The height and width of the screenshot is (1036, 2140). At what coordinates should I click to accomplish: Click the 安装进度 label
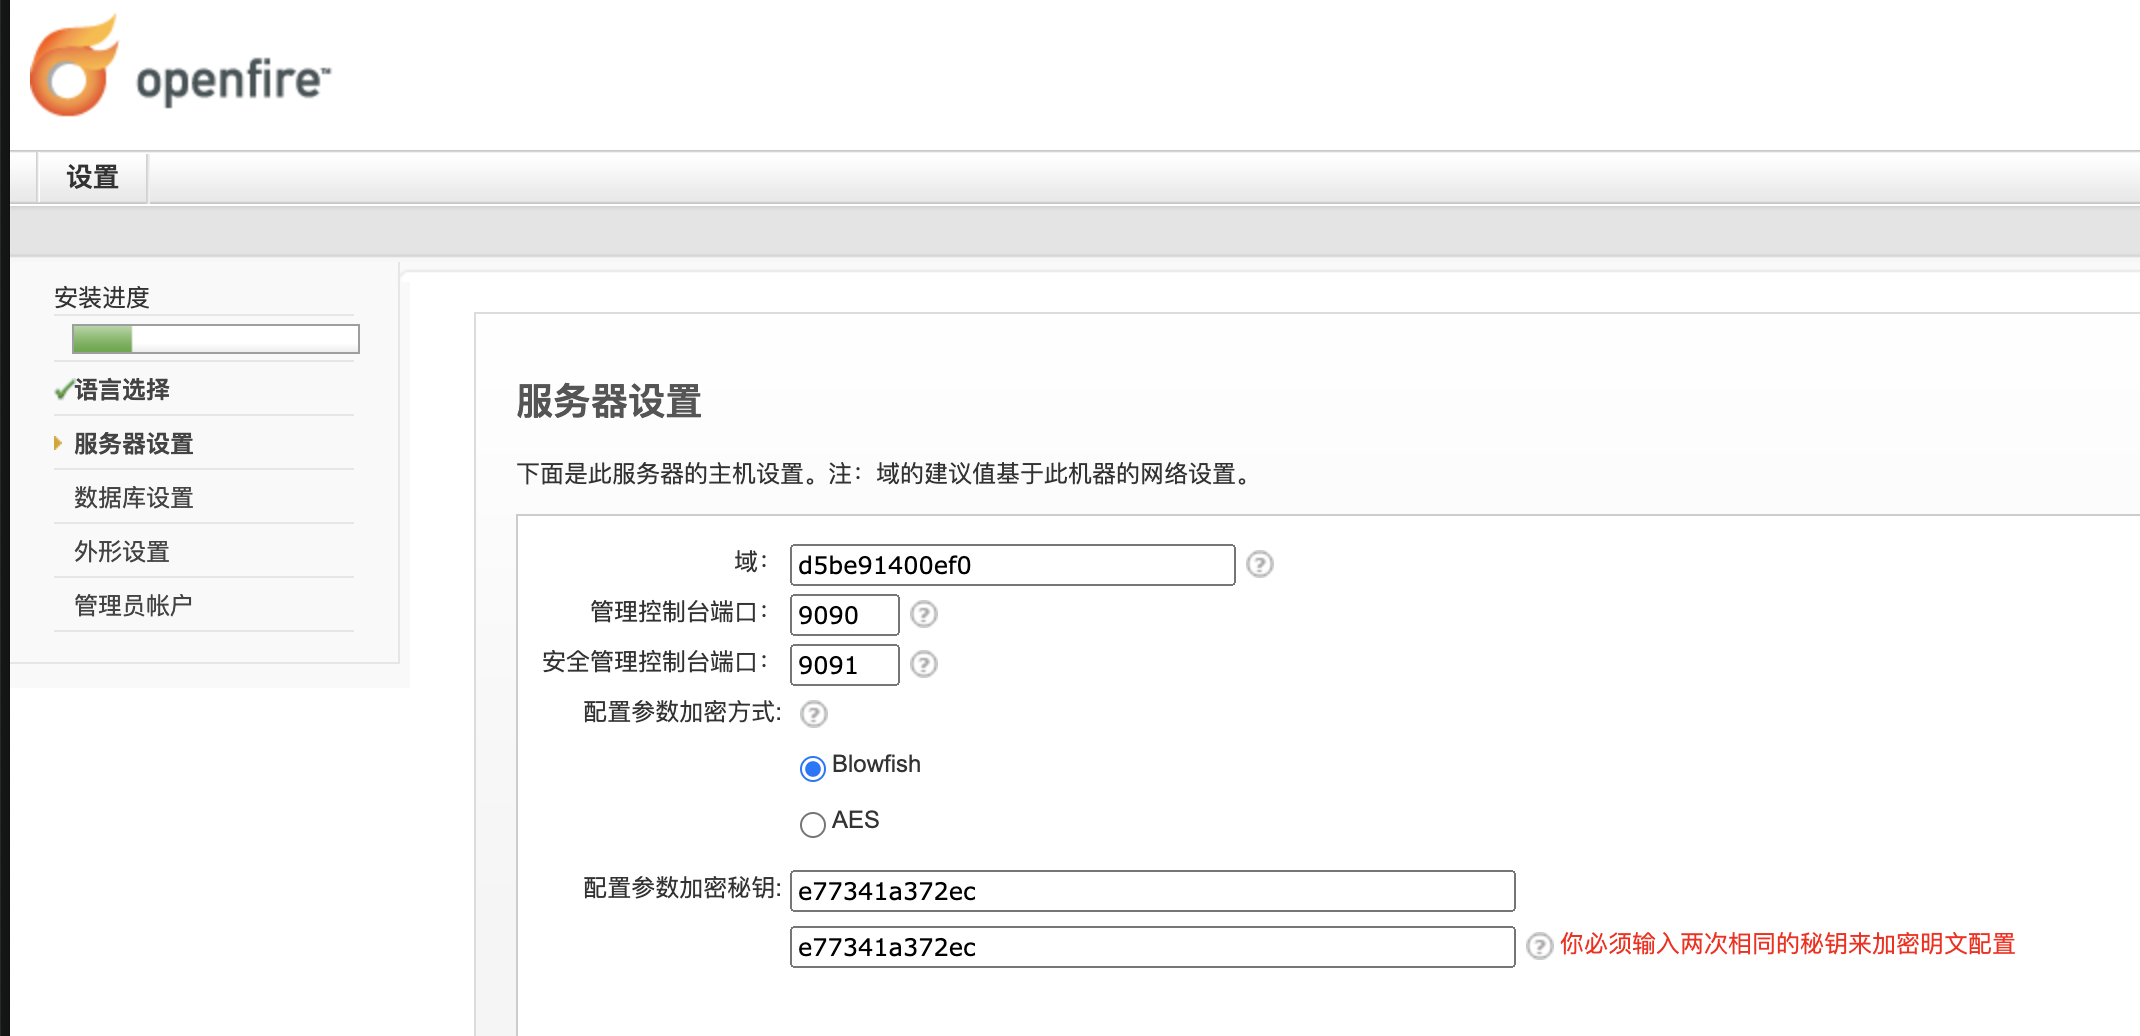coord(102,298)
